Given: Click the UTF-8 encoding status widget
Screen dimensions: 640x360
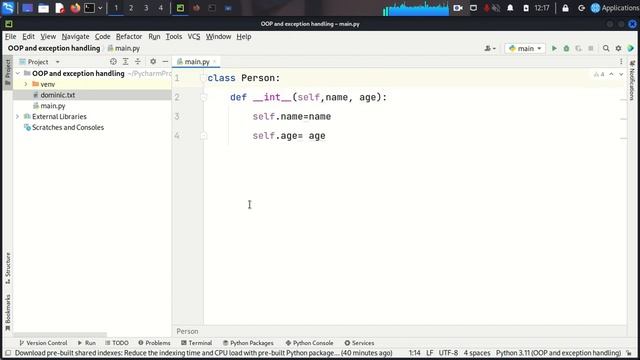Looking at the screenshot, I should click(448, 353).
